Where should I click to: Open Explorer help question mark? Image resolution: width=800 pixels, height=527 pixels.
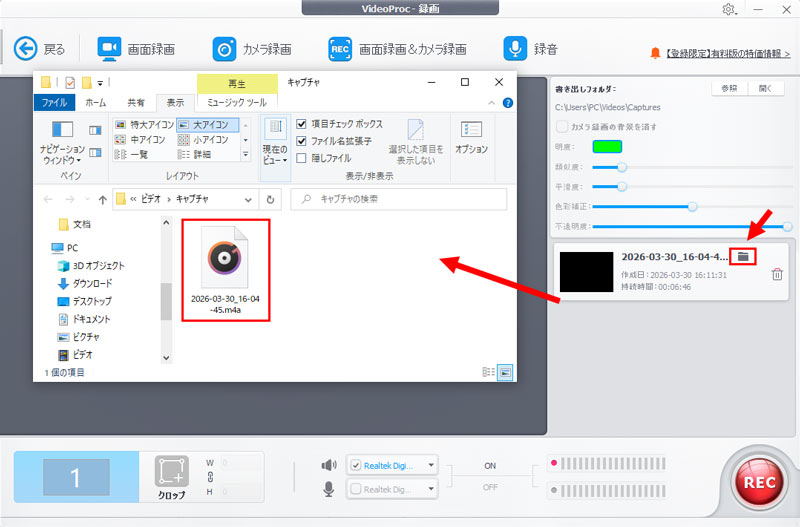pos(508,103)
